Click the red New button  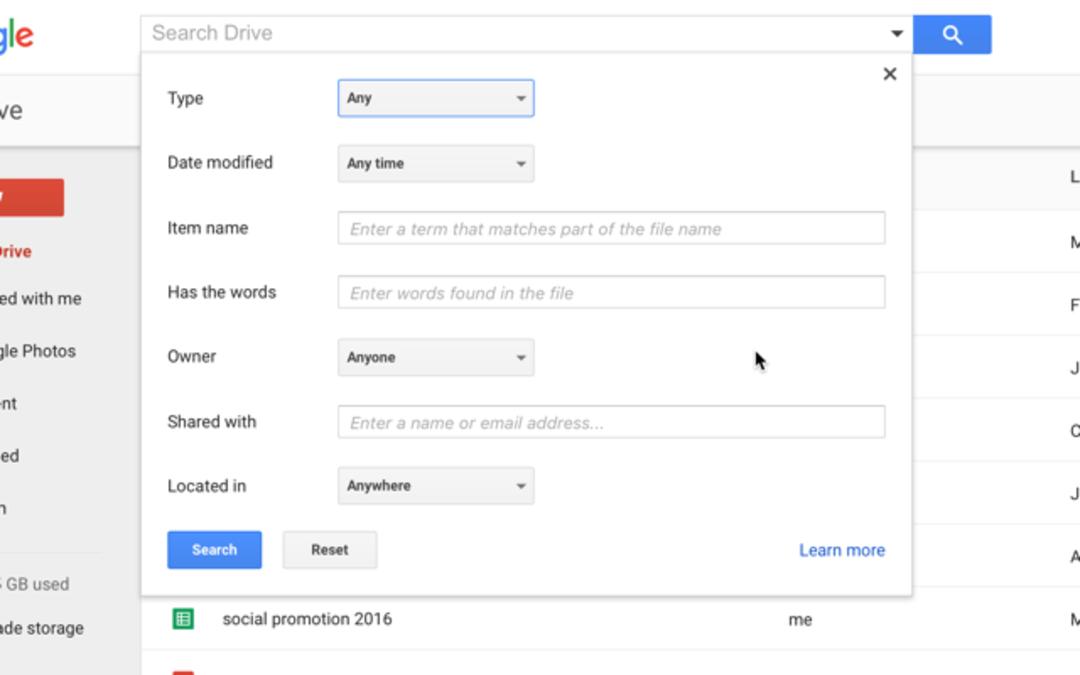pos(32,198)
